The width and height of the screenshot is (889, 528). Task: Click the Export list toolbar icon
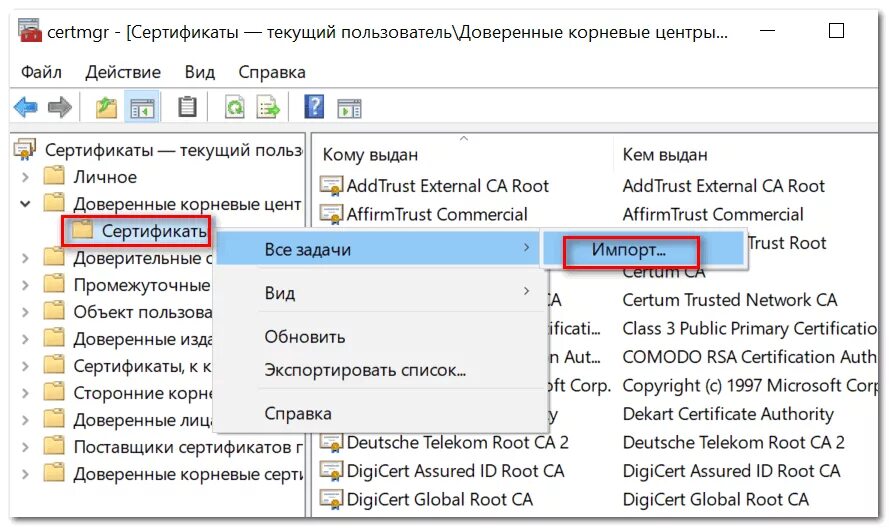tap(268, 107)
